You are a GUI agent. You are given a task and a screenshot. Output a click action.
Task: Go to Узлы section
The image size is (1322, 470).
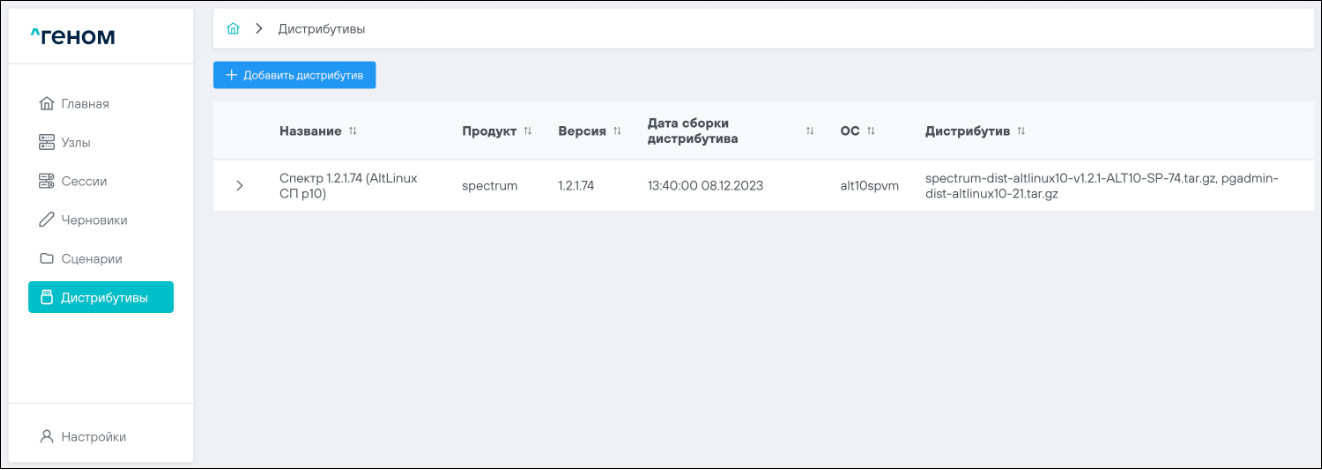(x=76, y=143)
